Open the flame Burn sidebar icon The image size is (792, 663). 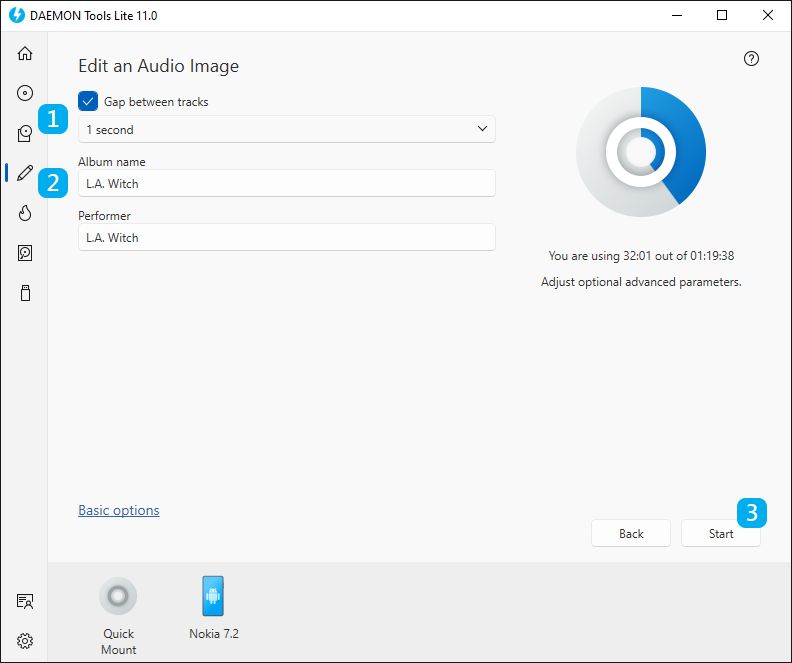click(25, 213)
